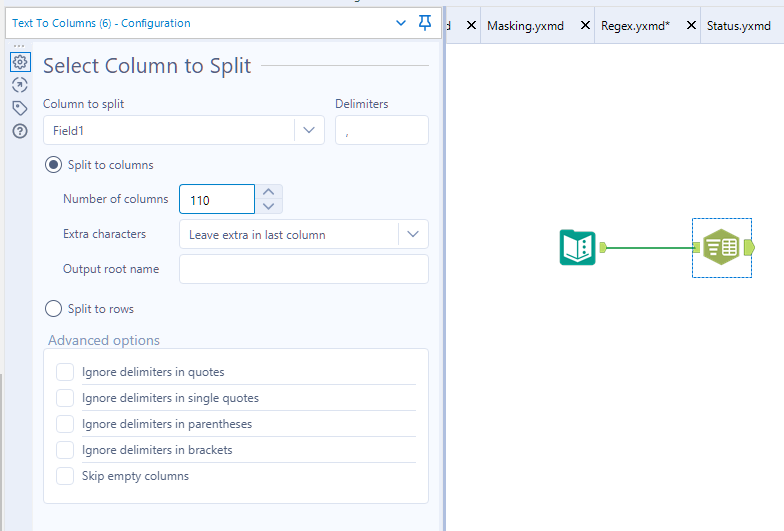This screenshot has width=784, height=531.
Task: Enable Ignore delimiters in quotes
Action: click(65, 372)
